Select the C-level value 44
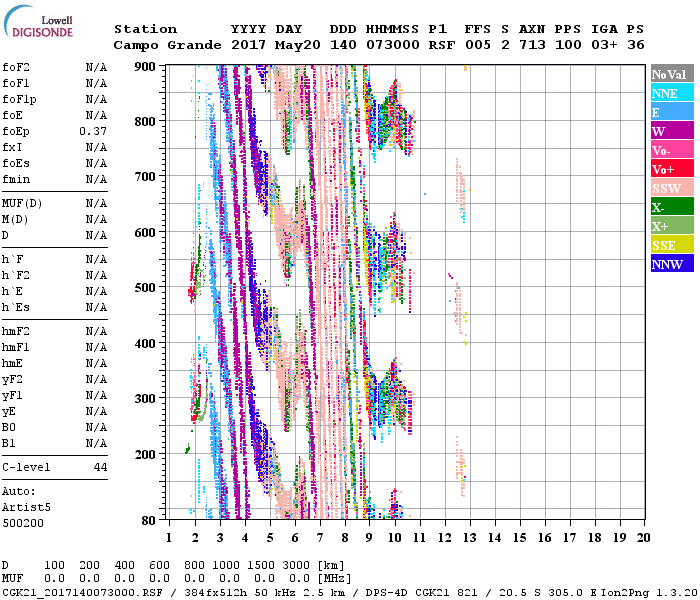Viewport: 700px width, 600px height. pyautogui.click(x=100, y=467)
